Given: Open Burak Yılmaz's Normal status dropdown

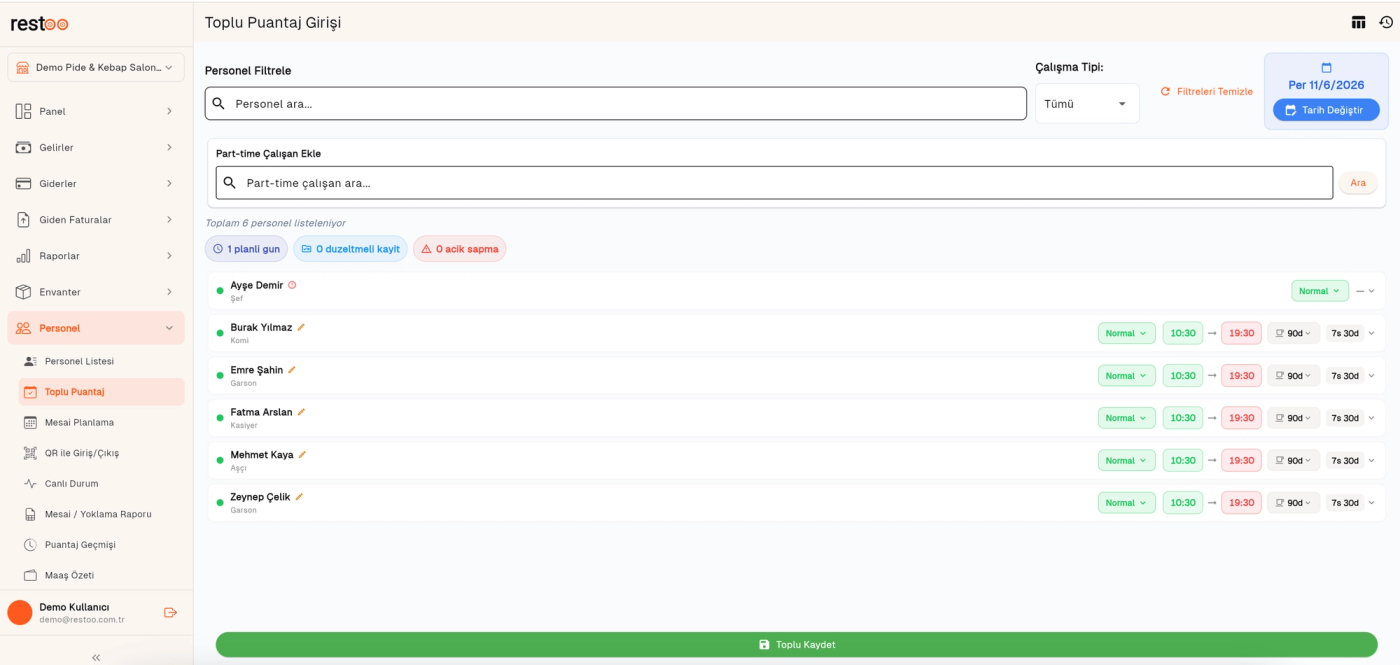Looking at the screenshot, I should 1127,333.
